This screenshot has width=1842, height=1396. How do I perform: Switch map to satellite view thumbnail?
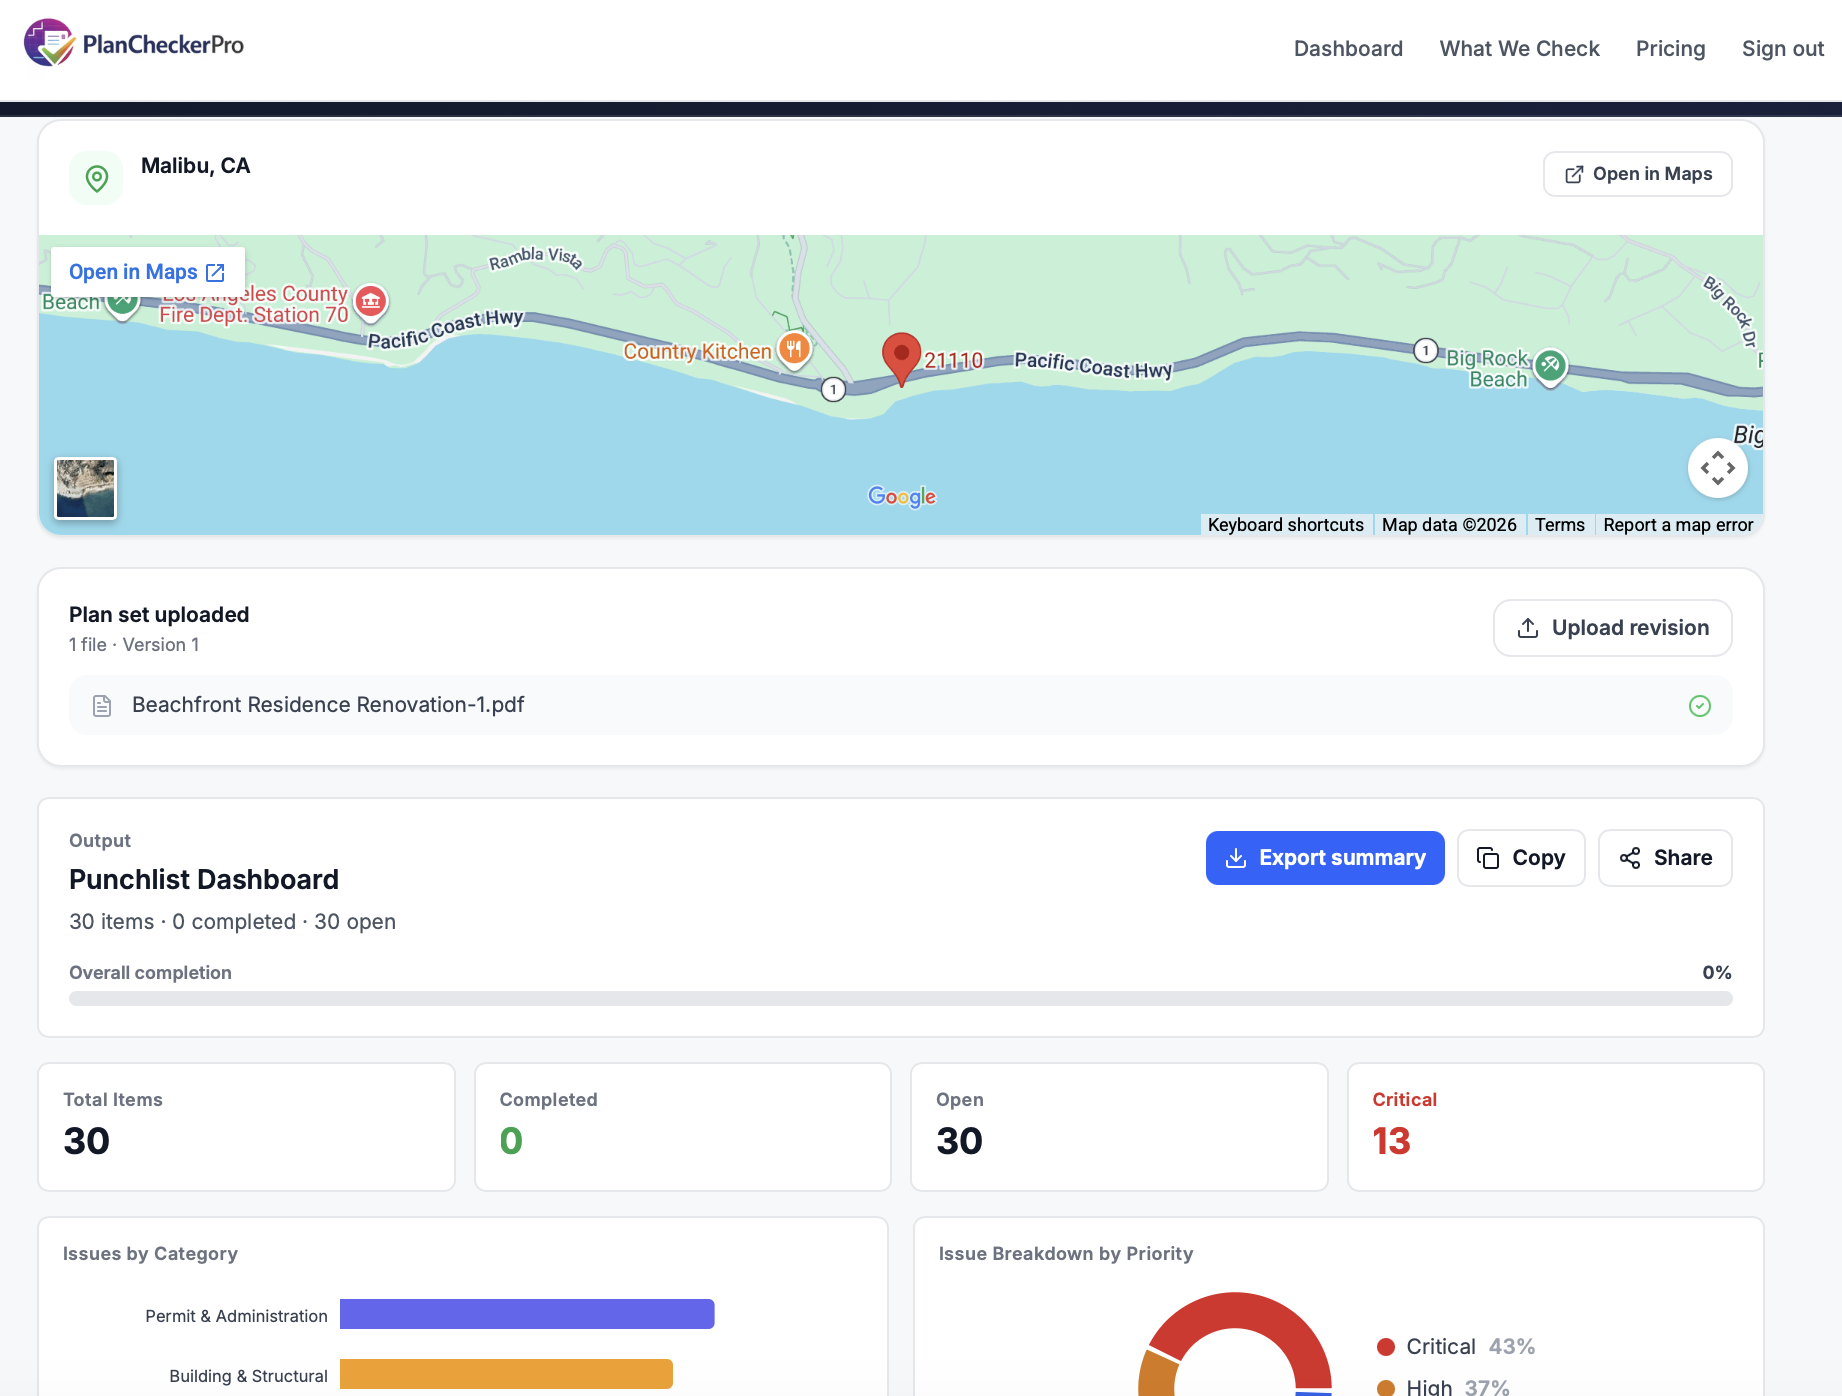tap(86, 488)
